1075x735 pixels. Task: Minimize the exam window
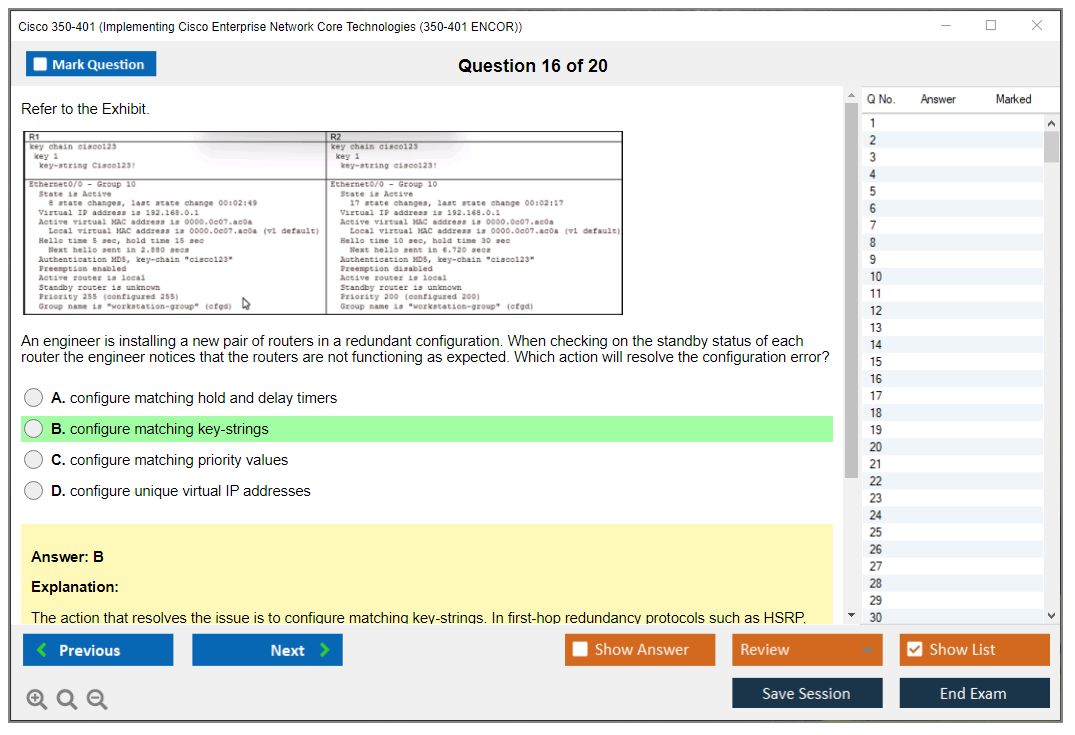[945, 25]
